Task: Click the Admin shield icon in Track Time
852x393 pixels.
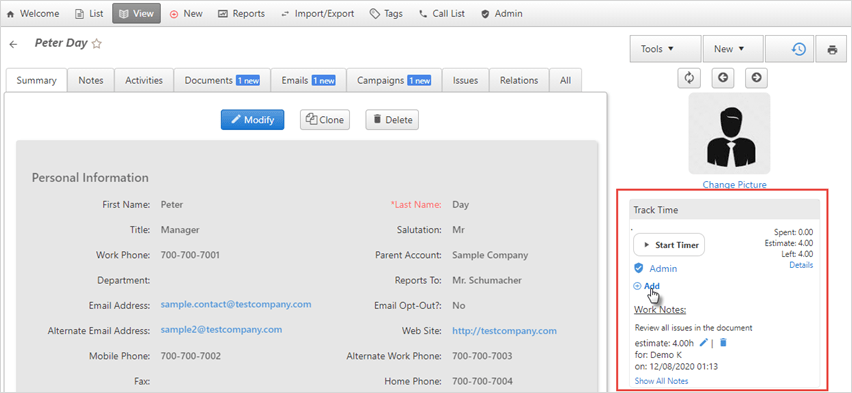Action: click(639, 269)
